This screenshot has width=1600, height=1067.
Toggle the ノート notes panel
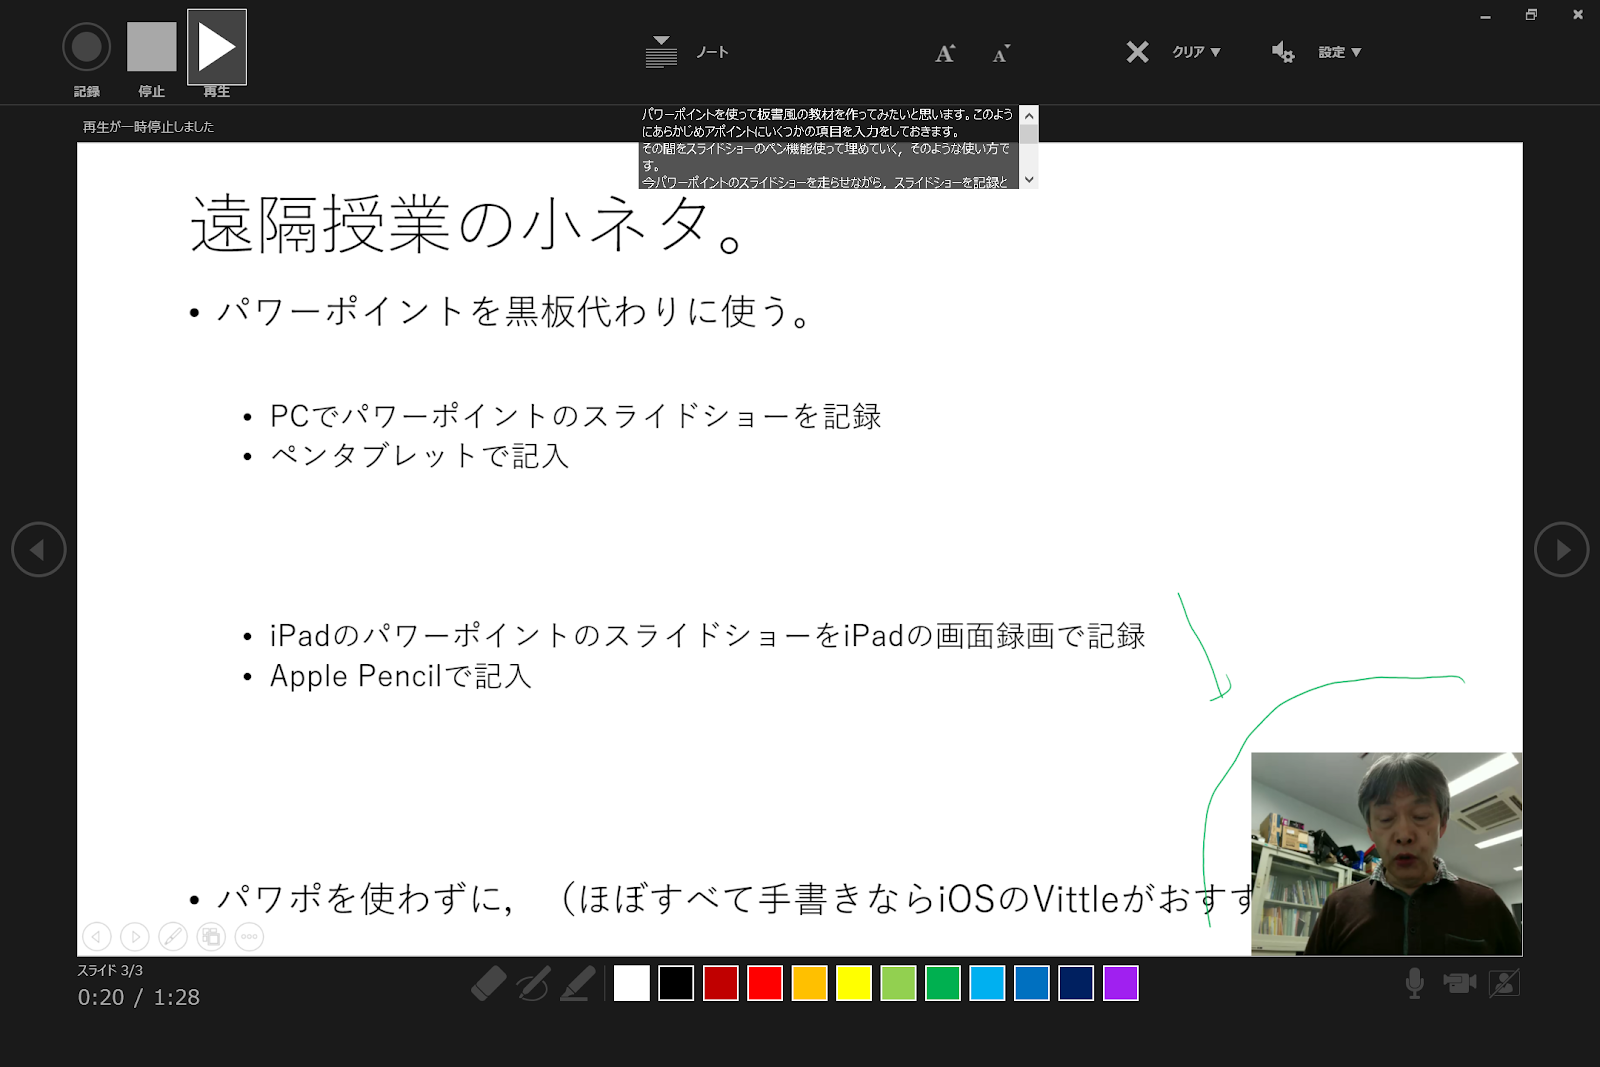pos(687,52)
